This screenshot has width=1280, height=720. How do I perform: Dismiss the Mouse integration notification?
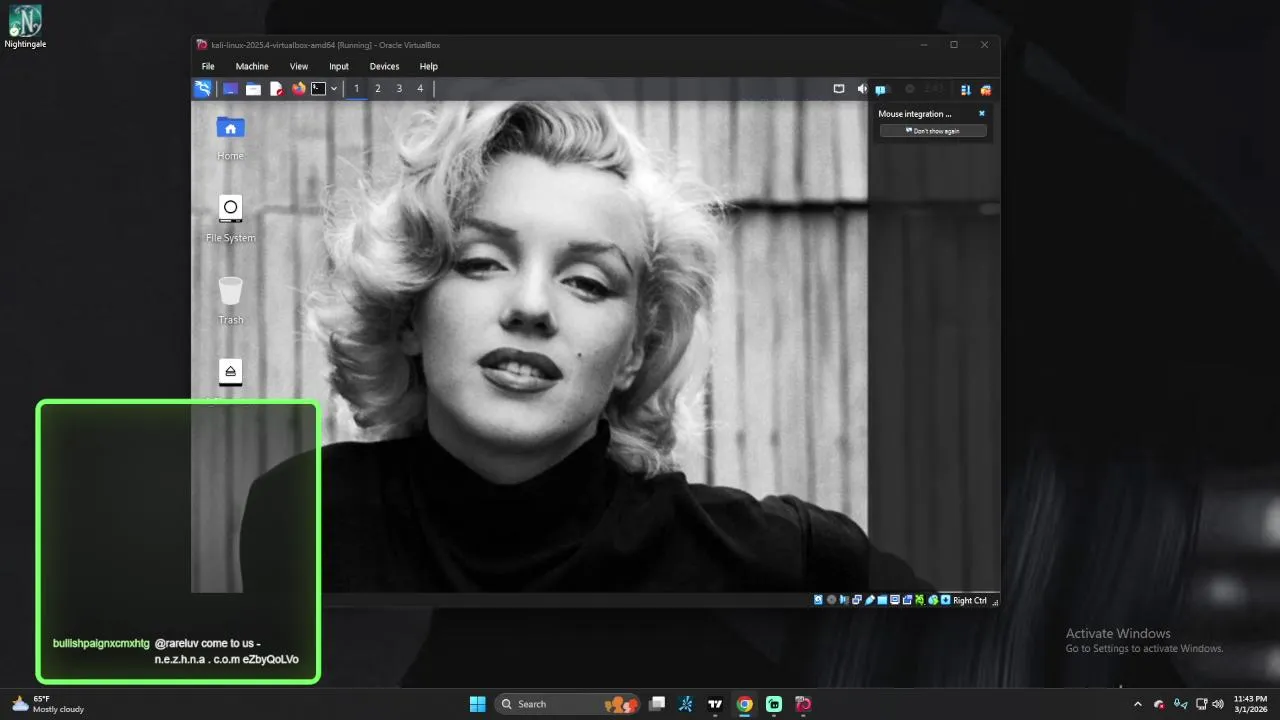982,113
